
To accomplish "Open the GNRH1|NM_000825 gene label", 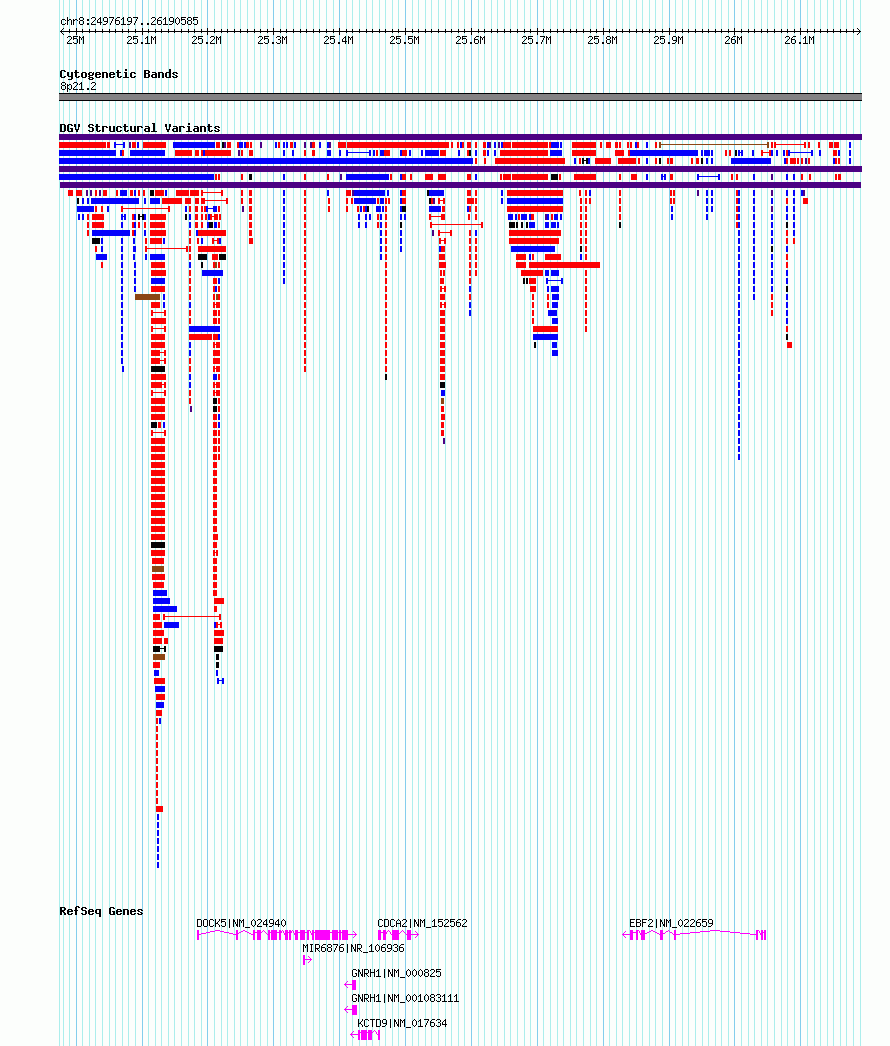I will pyautogui.click(x=396, y=973).
